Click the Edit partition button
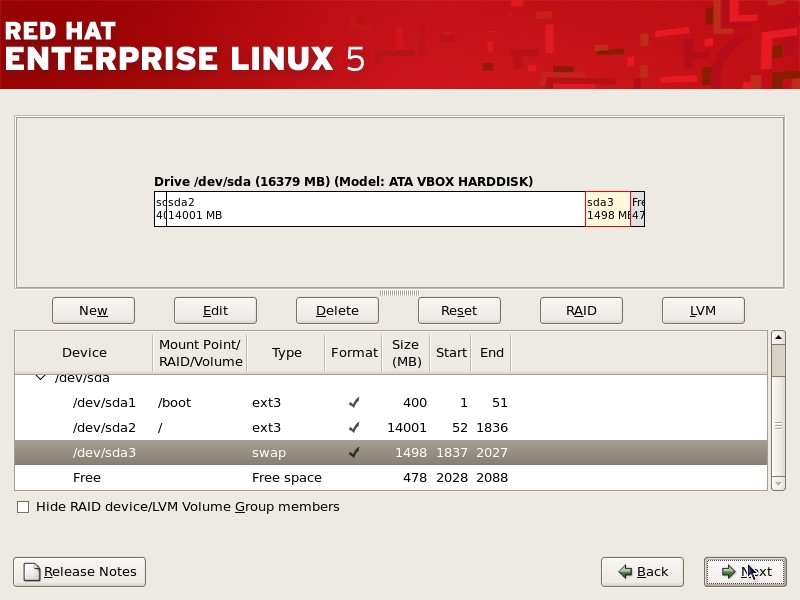The height and width of the screenshot is (600, 800). 215,310
